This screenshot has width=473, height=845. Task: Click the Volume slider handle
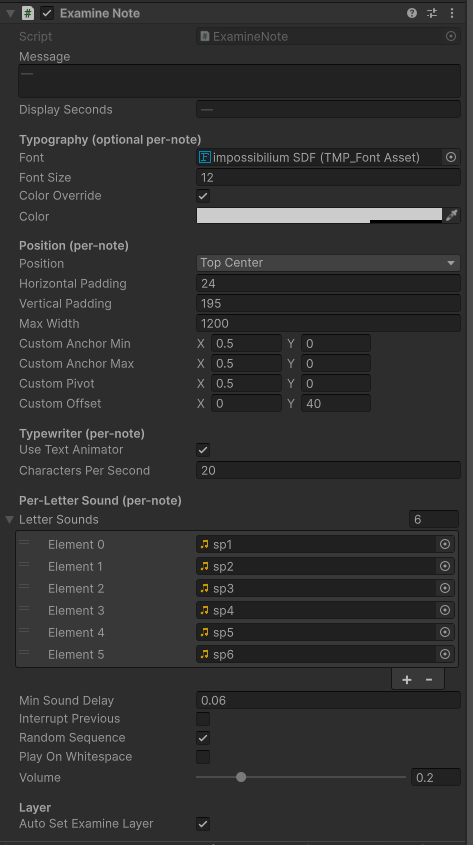tap(241, 777)
